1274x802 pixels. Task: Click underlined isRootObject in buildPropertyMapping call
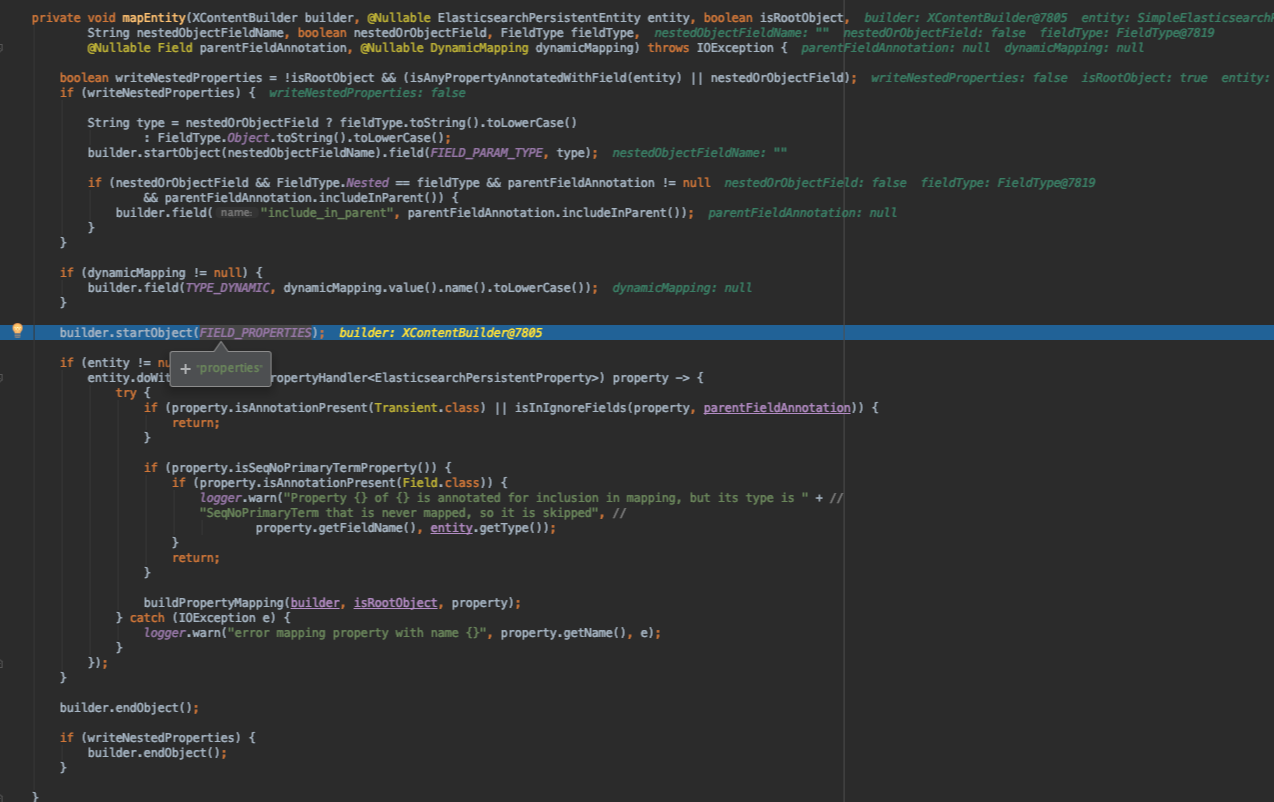(396, 603)
